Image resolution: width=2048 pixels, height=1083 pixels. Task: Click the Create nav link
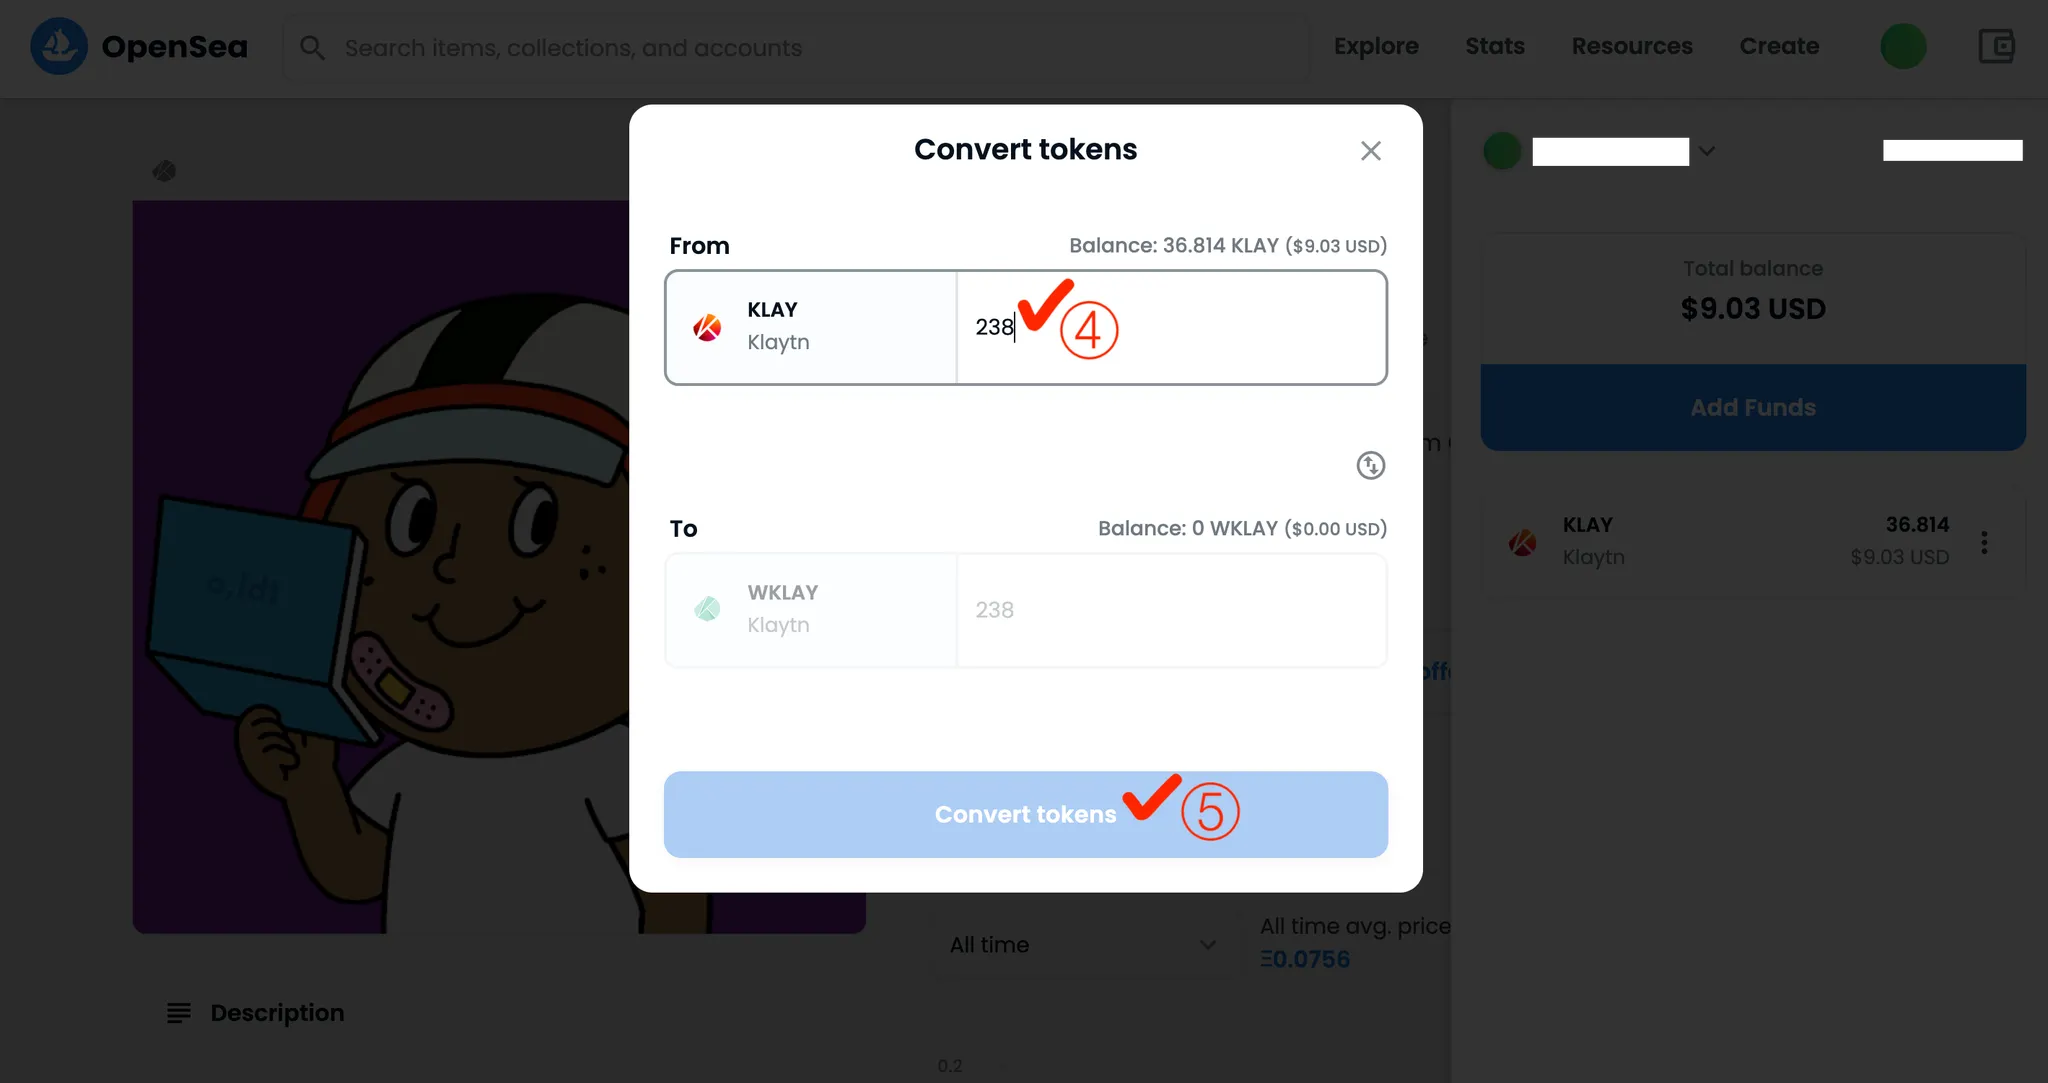(x=1779, y=46)
